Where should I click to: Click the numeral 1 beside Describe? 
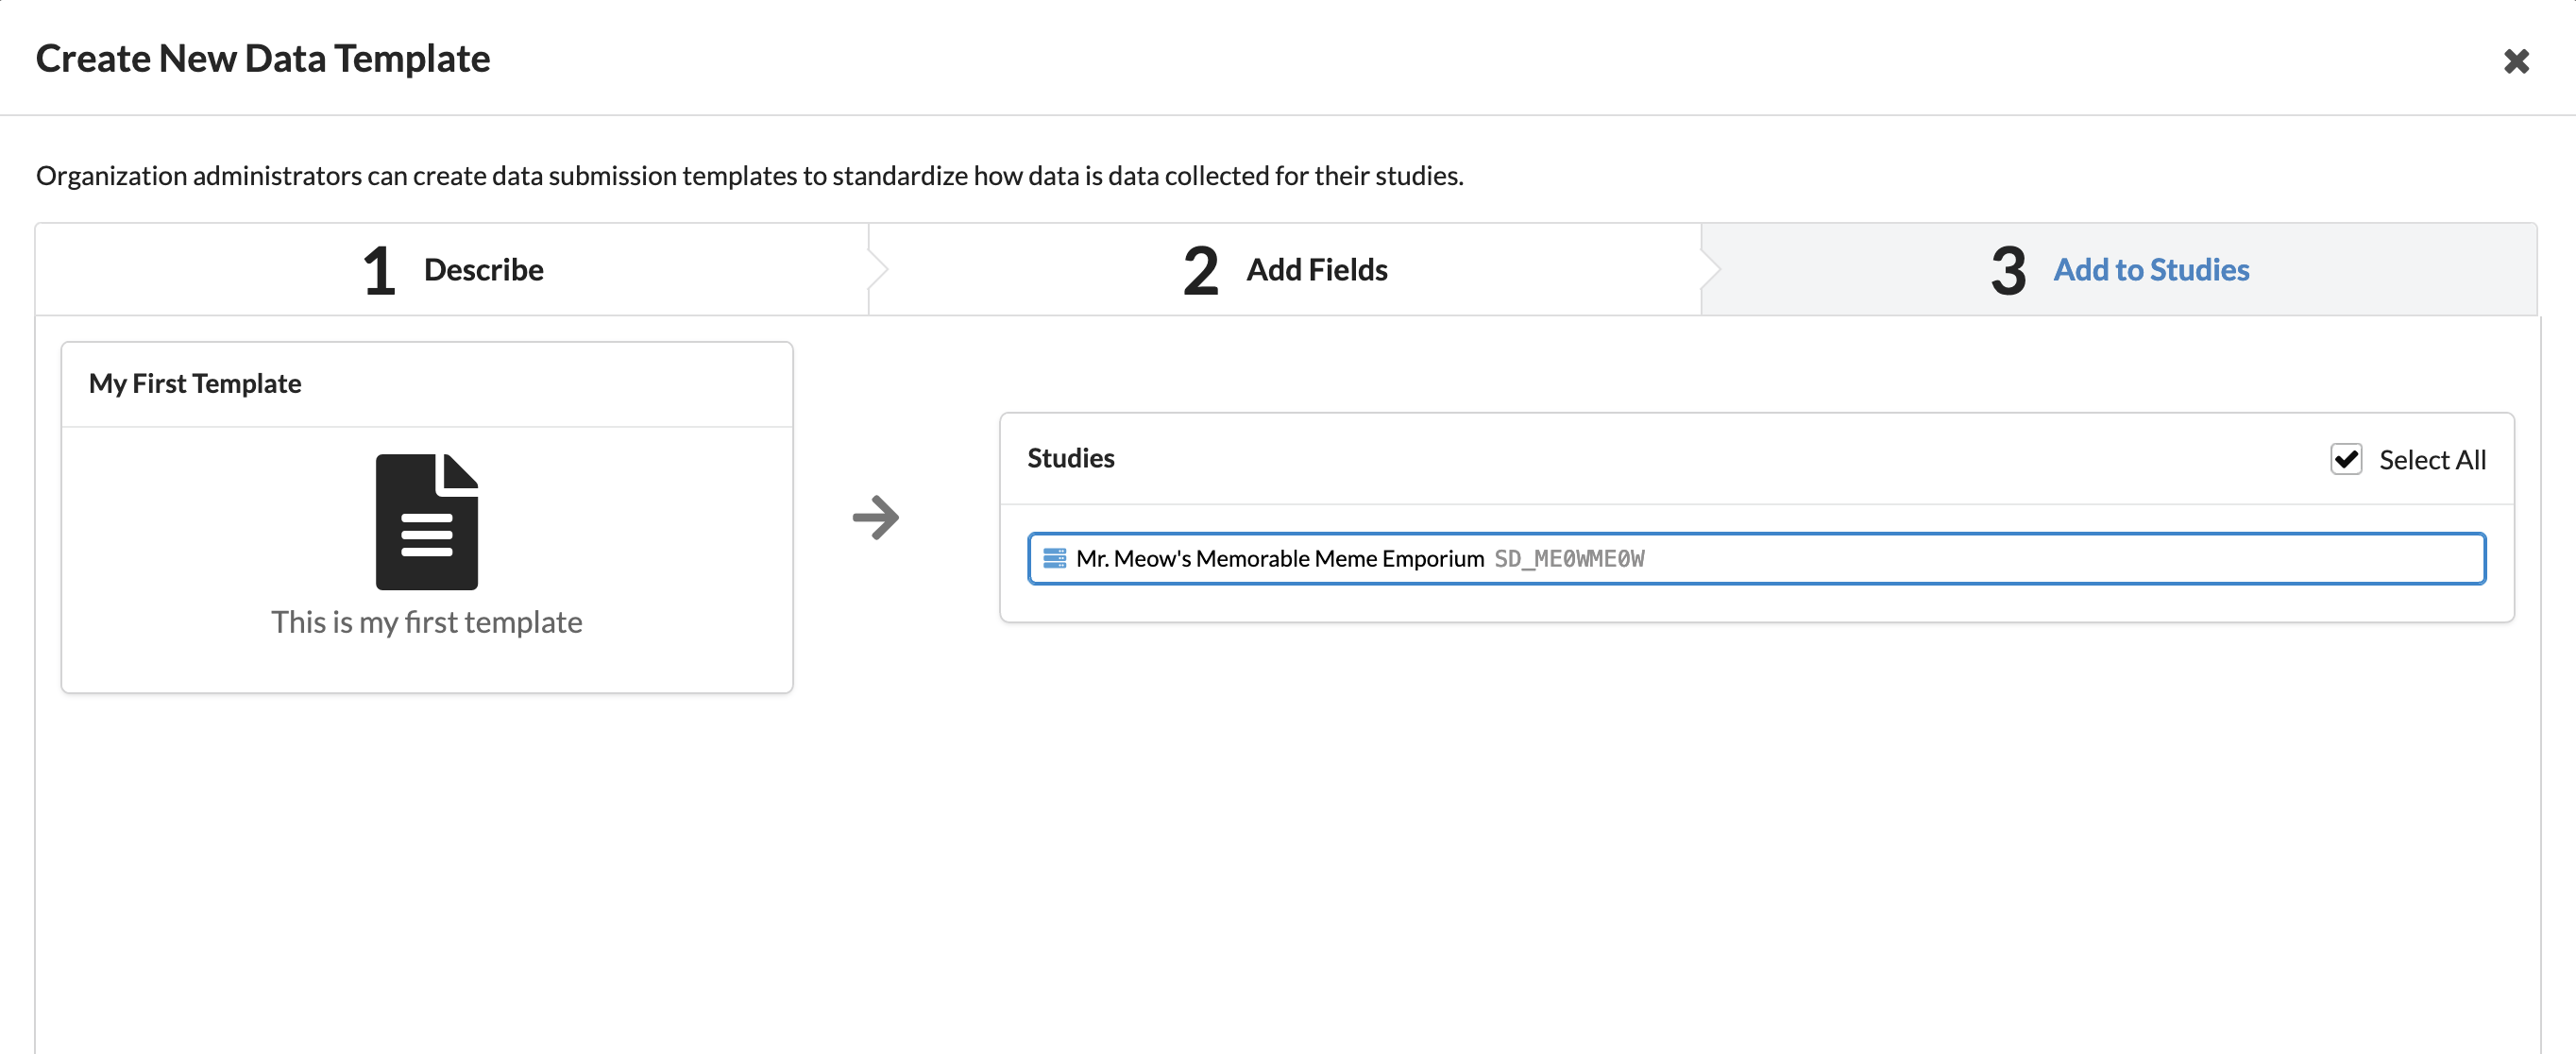(378, 269)
